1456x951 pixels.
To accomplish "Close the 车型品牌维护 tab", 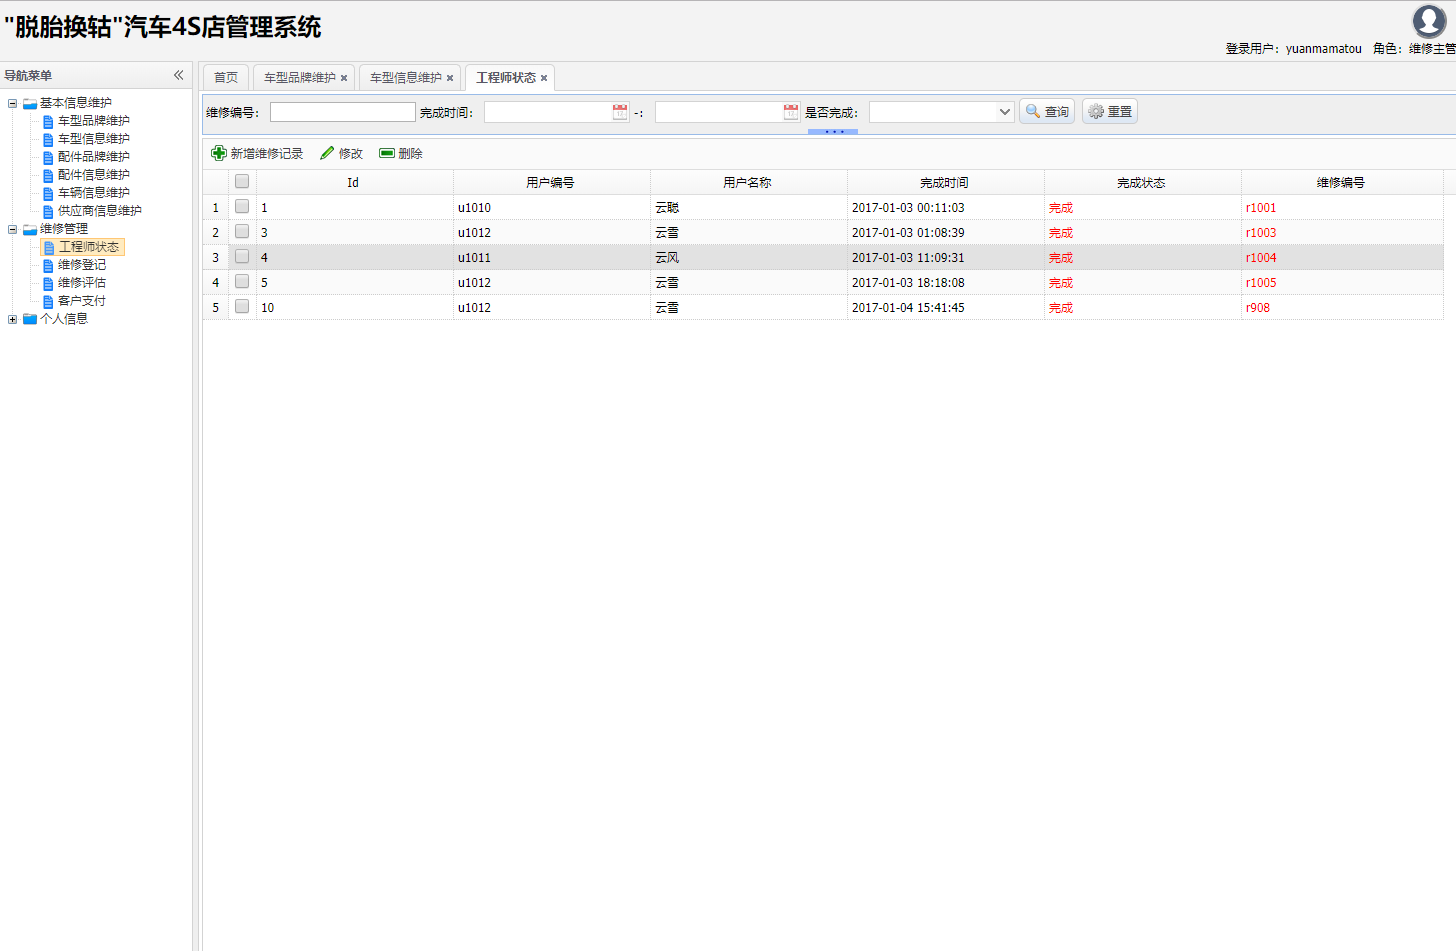I will tap(344, 78).
